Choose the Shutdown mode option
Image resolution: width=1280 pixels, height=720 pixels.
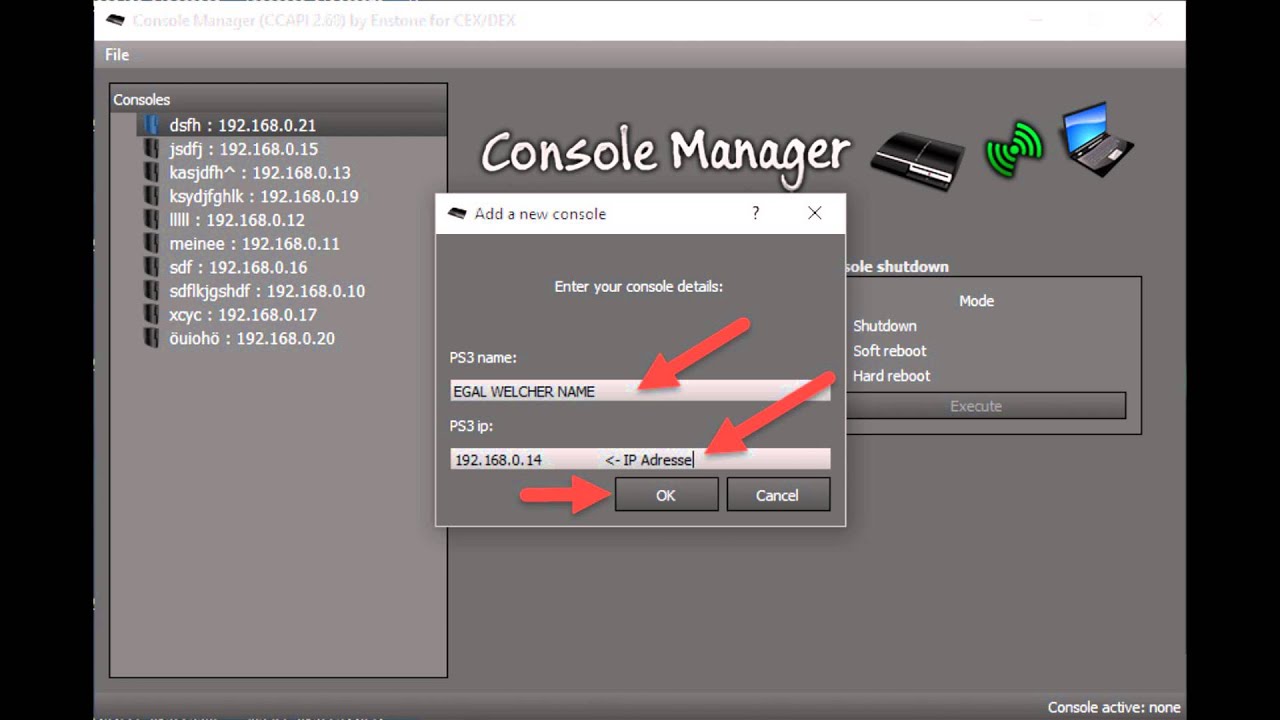point(885,326)
